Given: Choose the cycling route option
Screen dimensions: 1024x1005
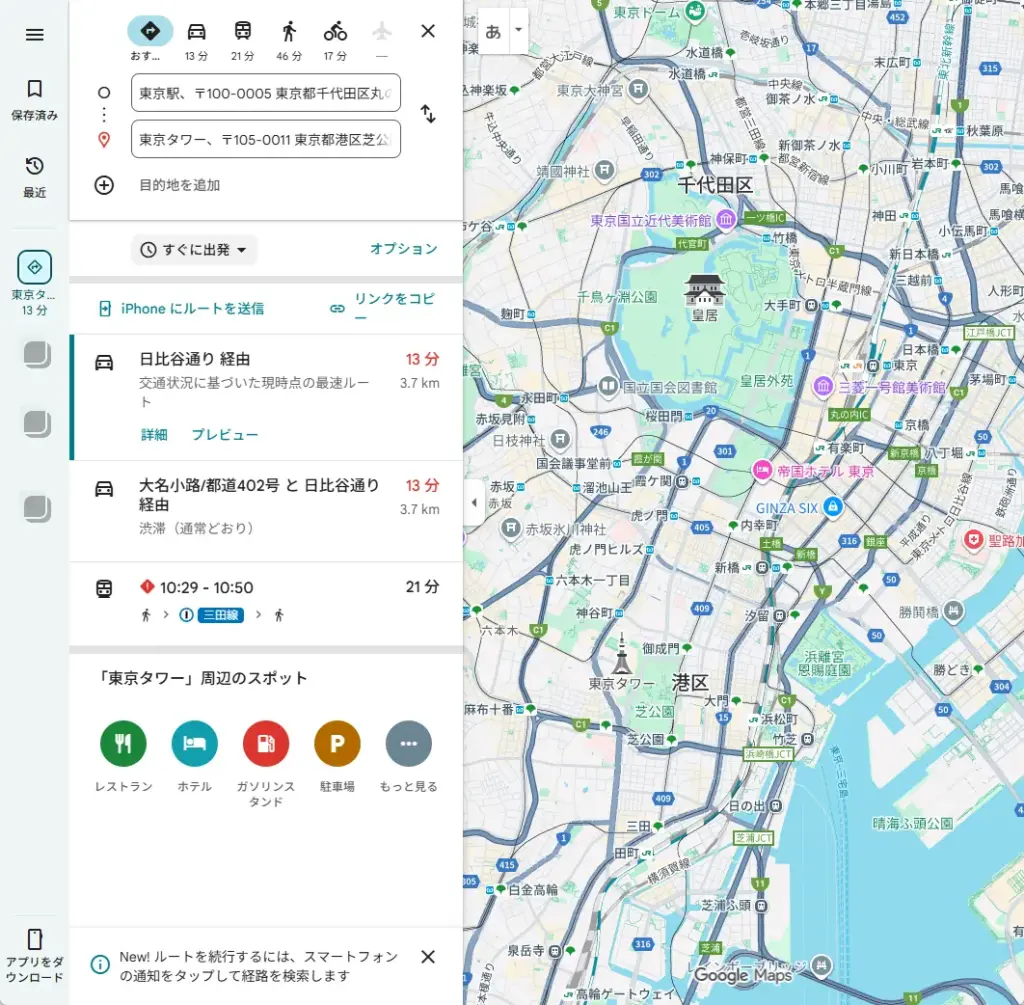Looking at the screenshot, I should 333,32.
